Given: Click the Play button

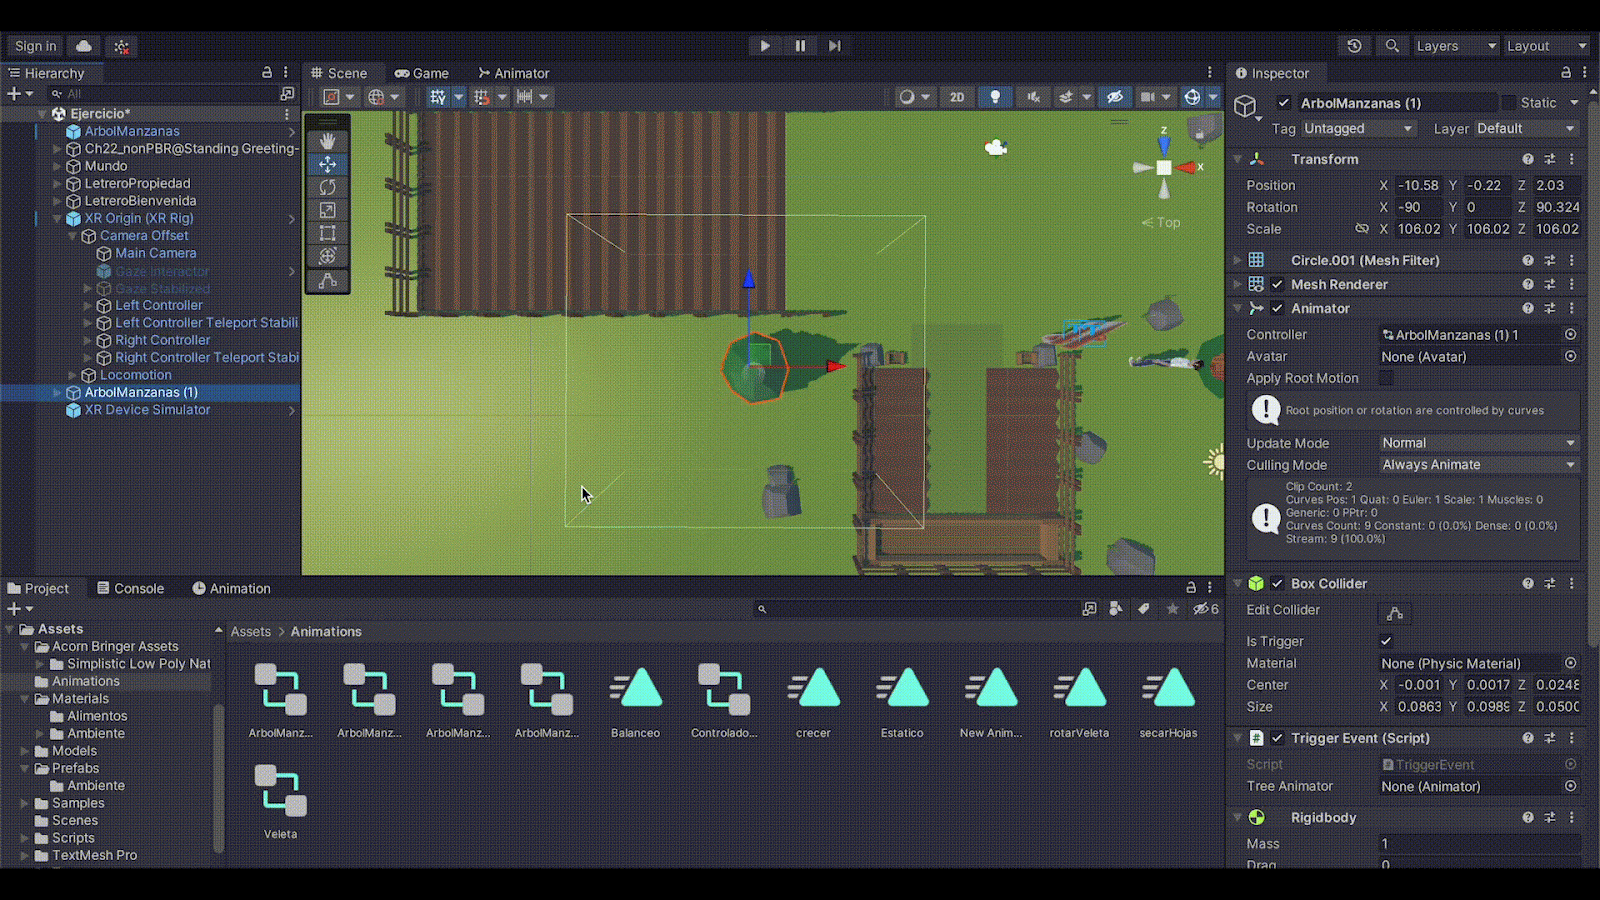Looking at the screenshot, I should click(765, 46).
